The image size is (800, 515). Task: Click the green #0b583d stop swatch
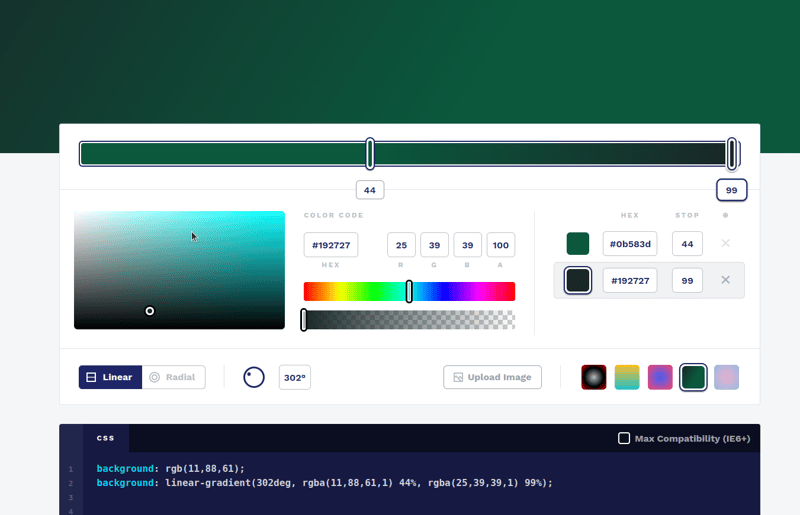point(578,244)
